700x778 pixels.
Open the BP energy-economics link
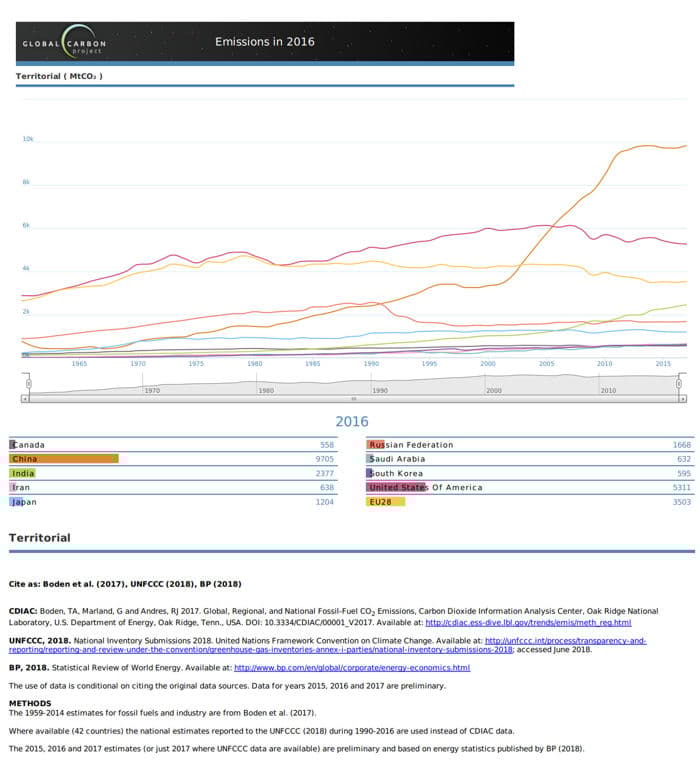coord(351,667)
